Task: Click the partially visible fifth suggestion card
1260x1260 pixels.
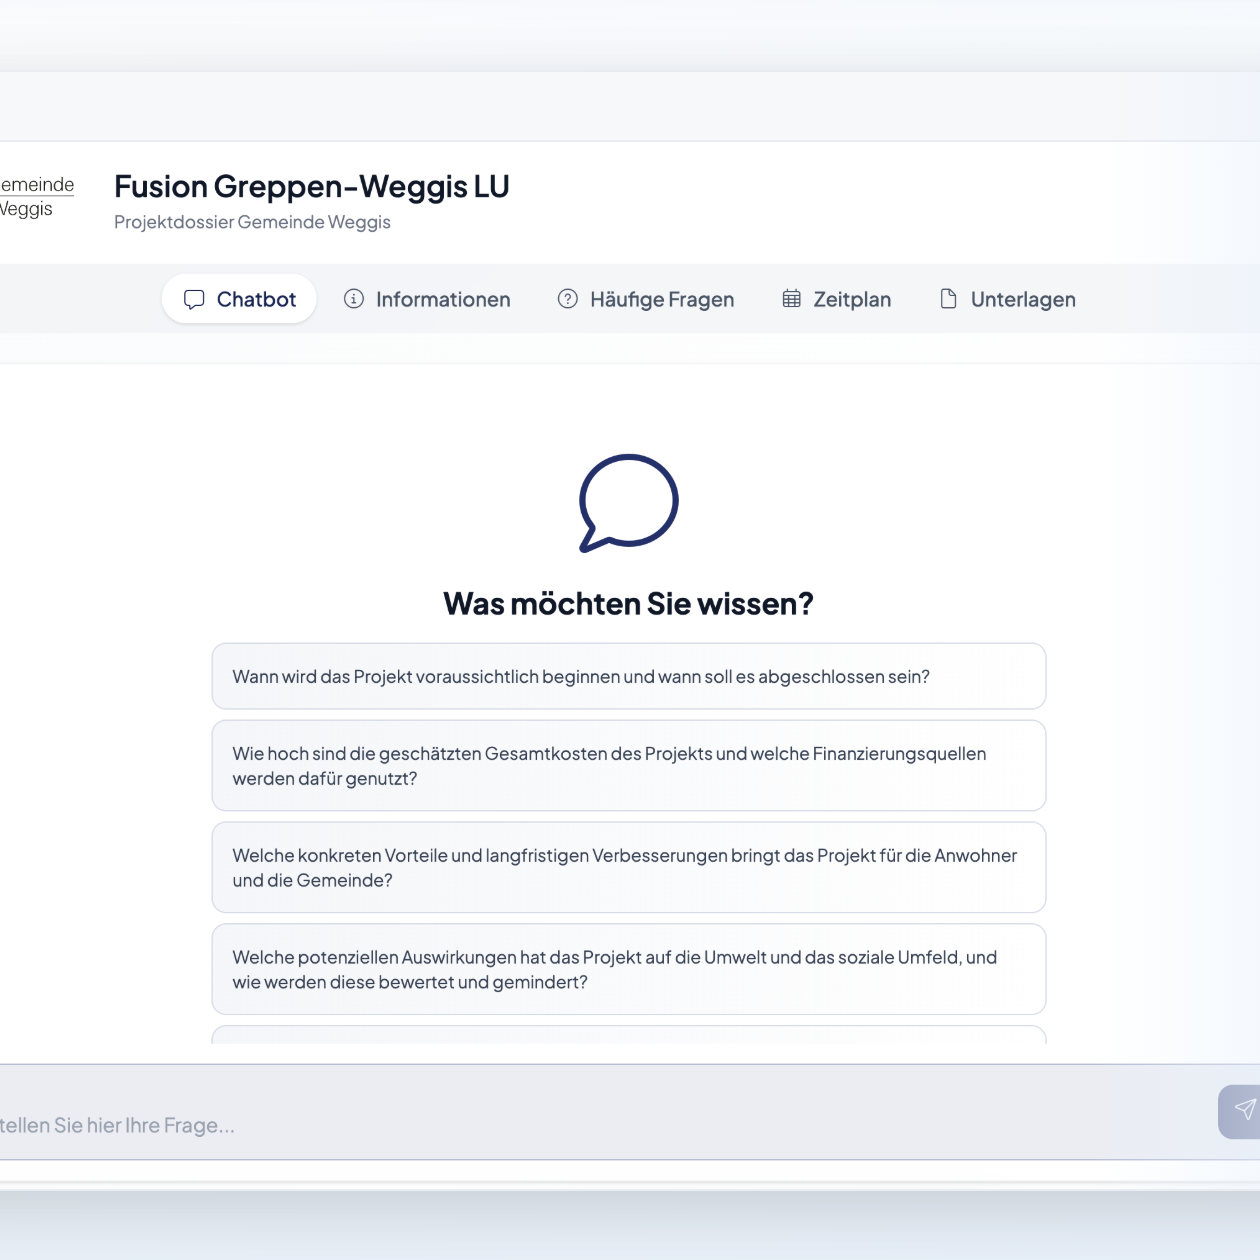Action: (x=628, y=1035)
